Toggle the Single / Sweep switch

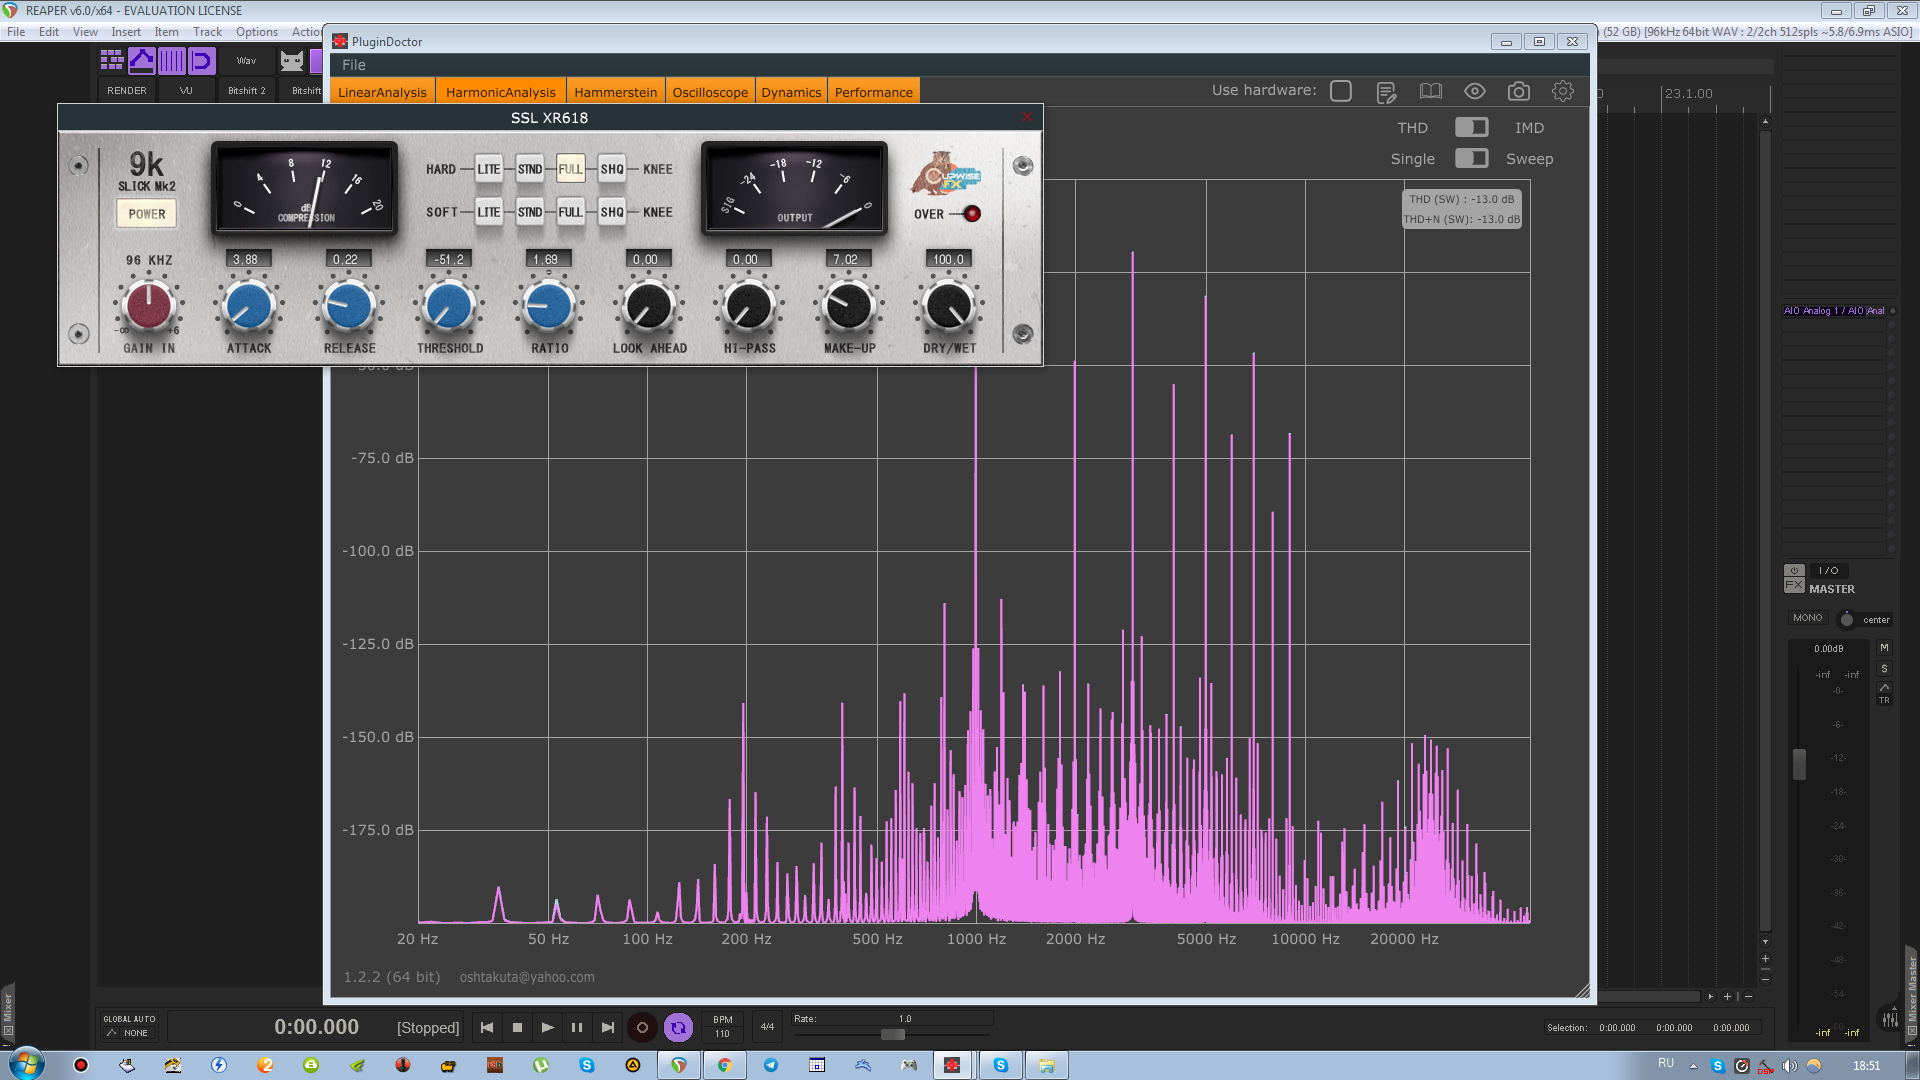(x=1471, y=158)
